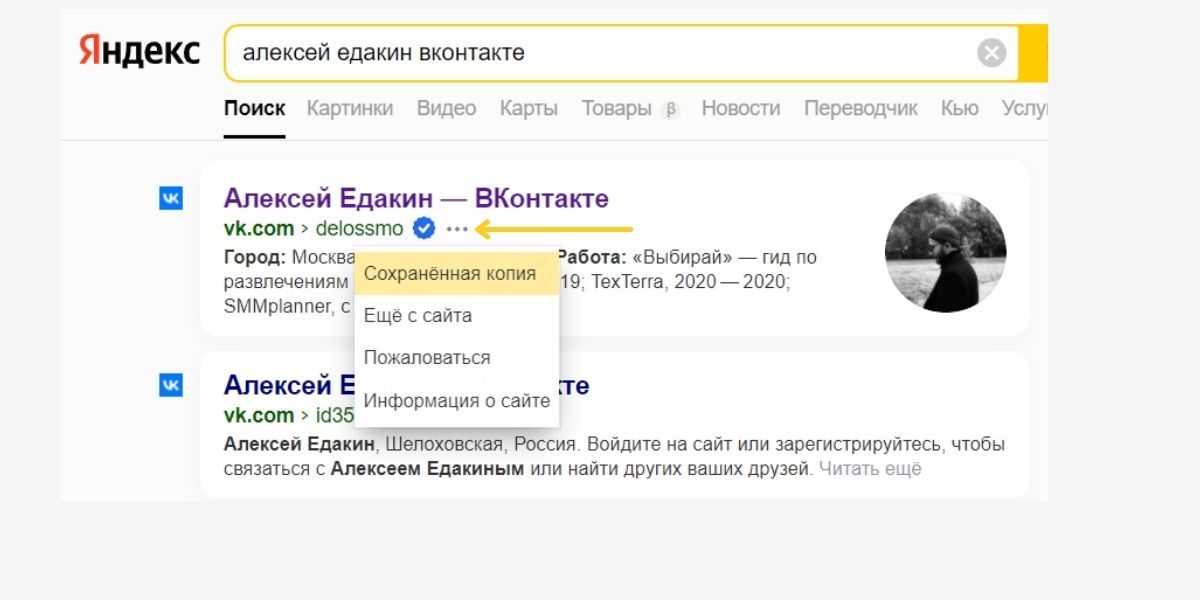Open three-dots menu next to delossmo

457,229
